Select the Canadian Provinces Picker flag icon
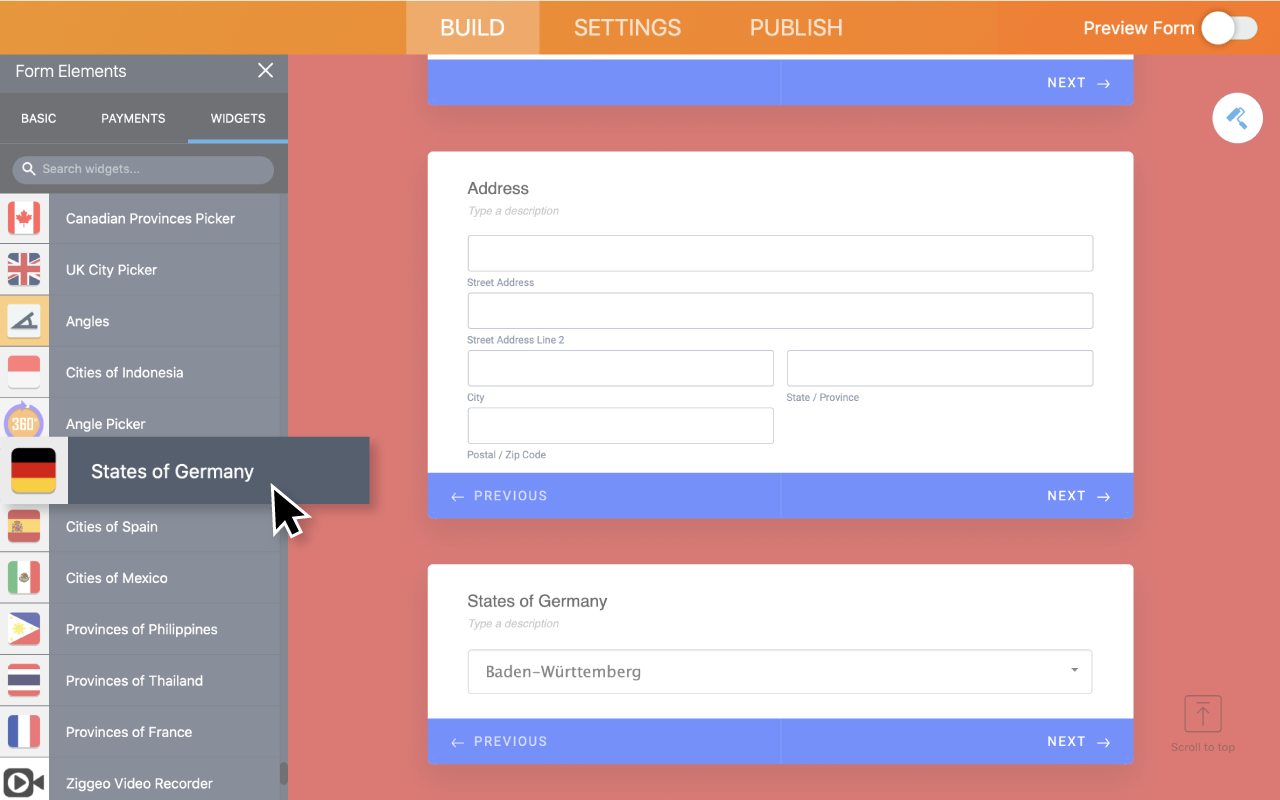Image resolution: width=1280 pixels, height=800 pixels. click(x=24, y=218)
